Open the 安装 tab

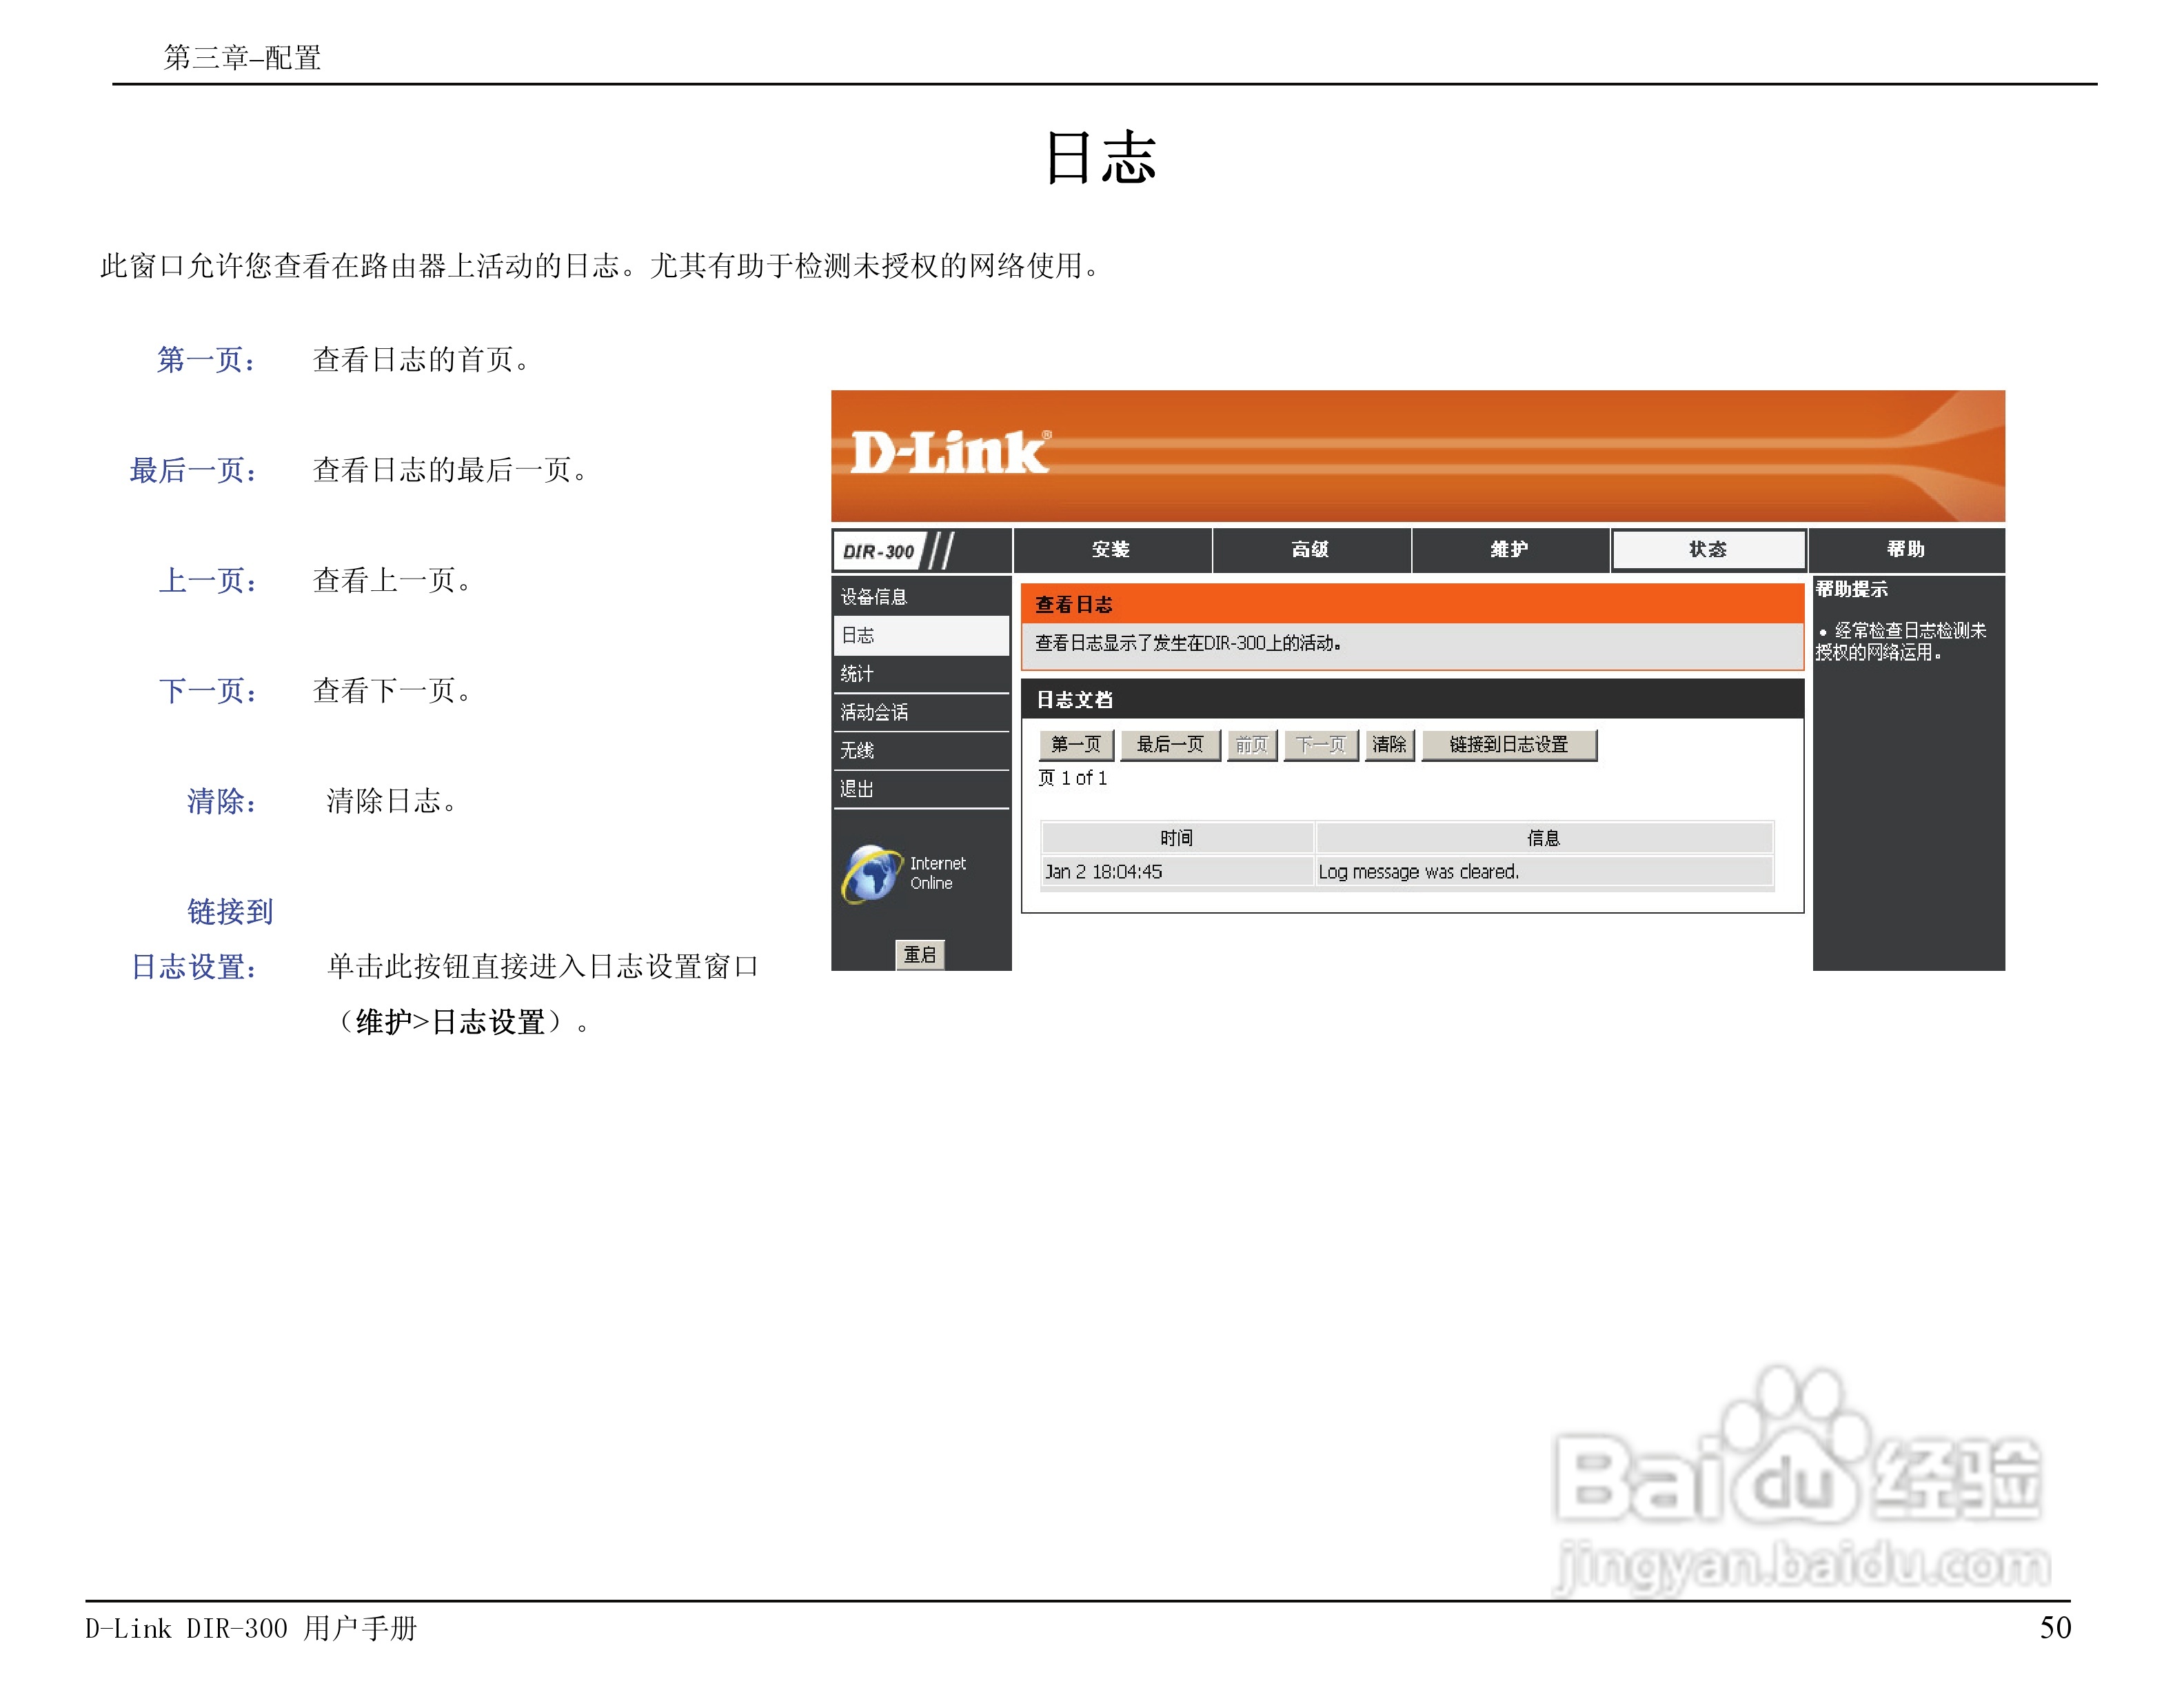coord(1111,549)
